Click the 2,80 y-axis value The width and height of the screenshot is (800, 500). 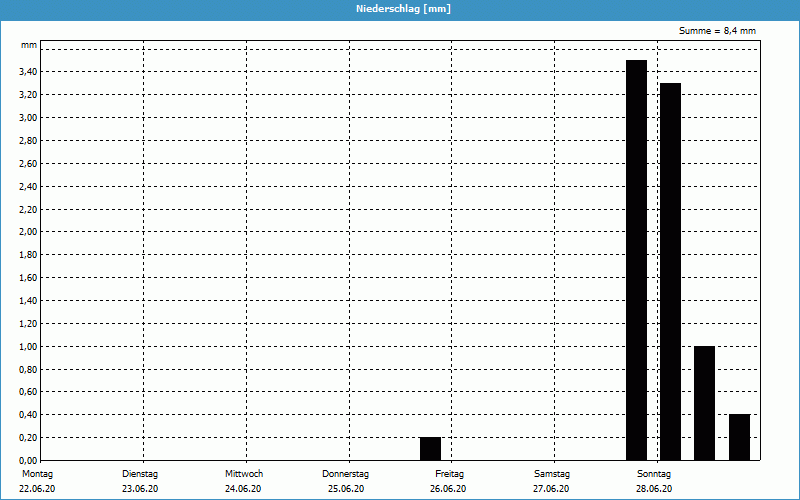click(x=28, y=140)
